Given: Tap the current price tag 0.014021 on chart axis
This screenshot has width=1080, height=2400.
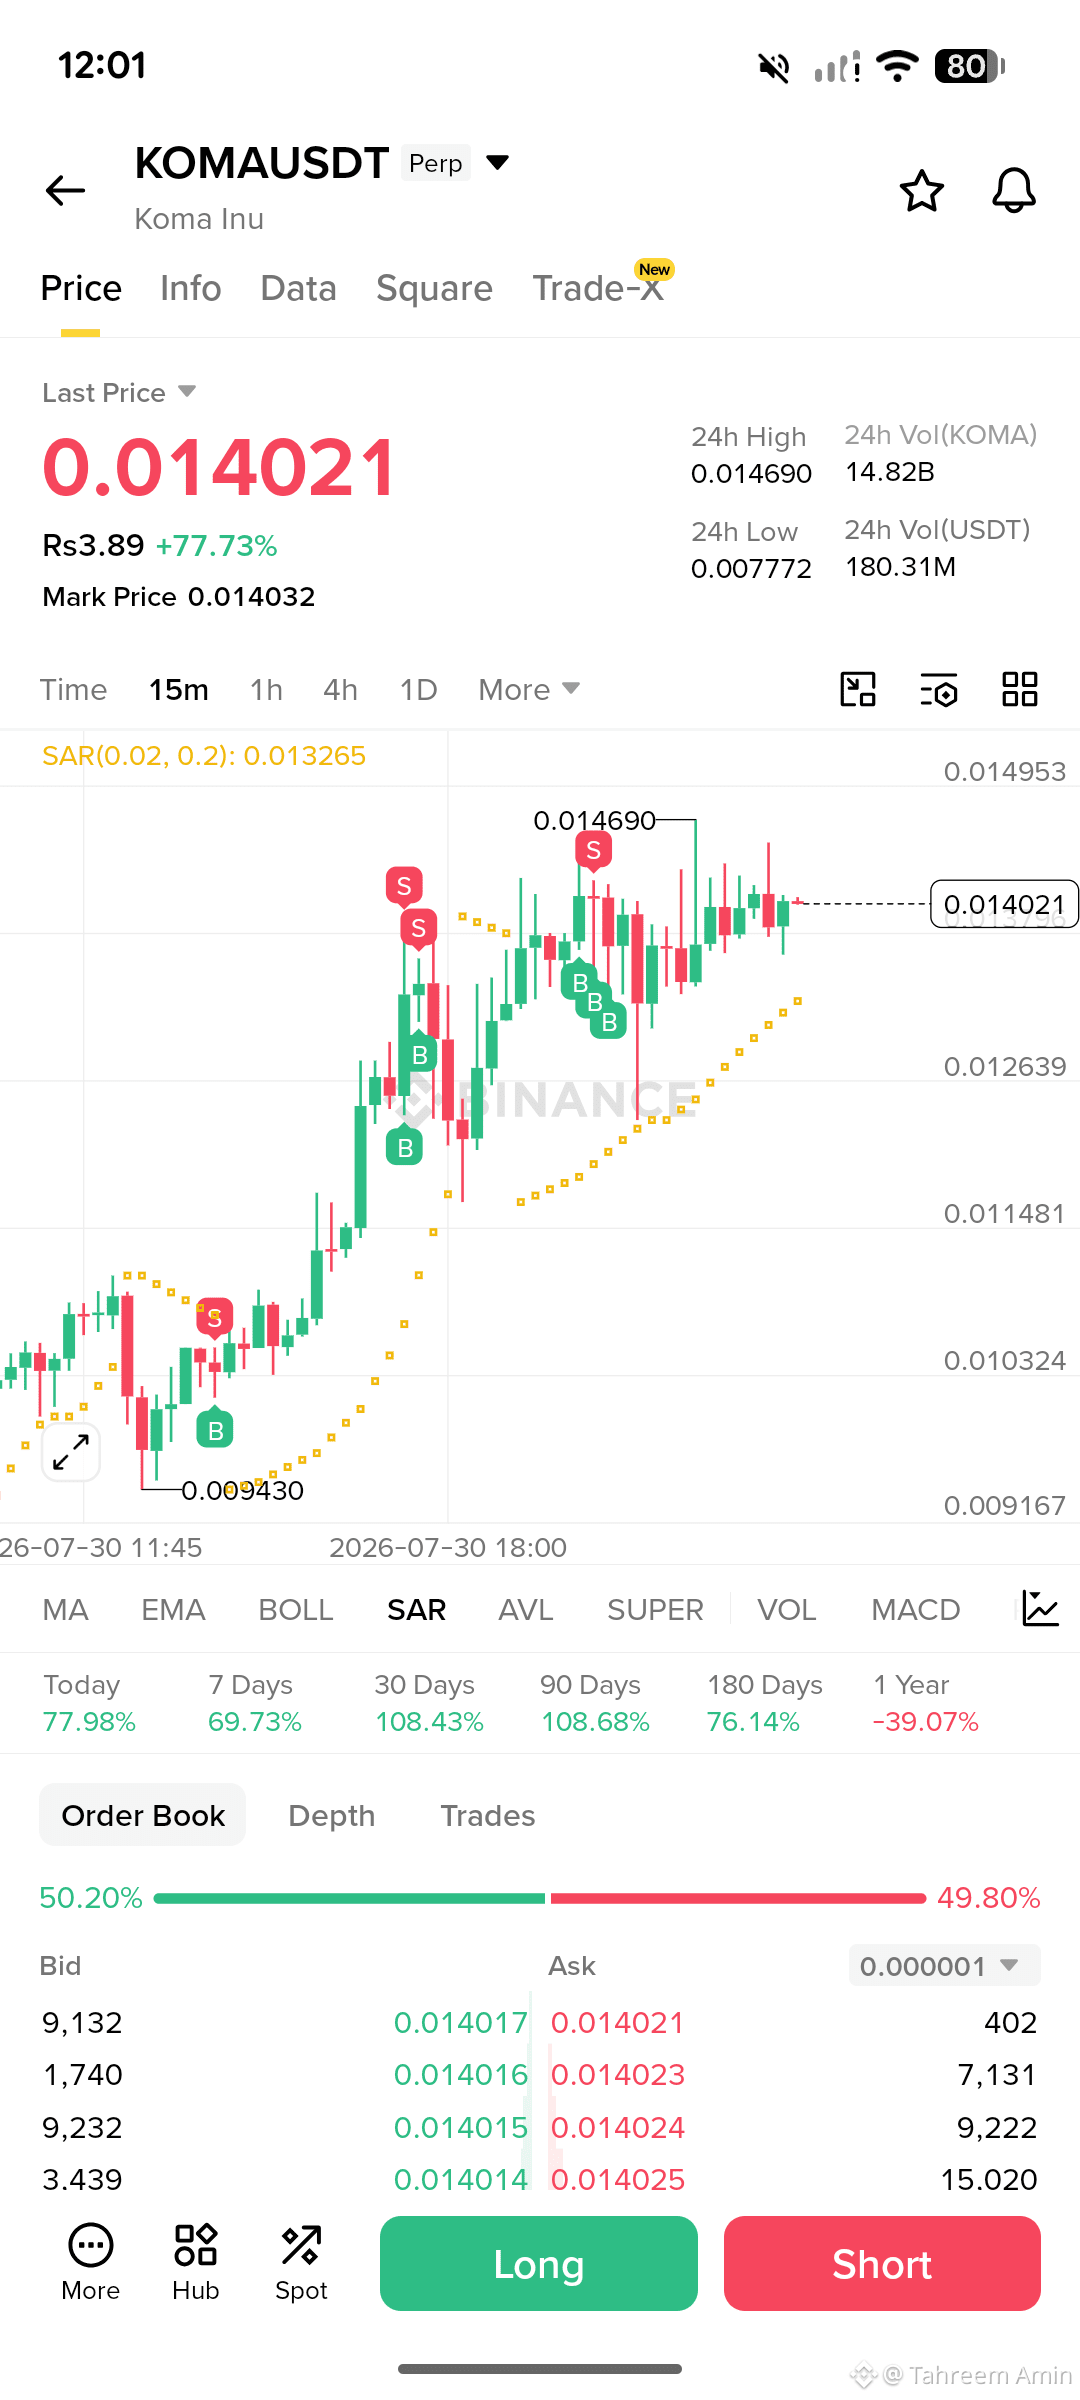Looking at the screenshot, I should click(x=1004, y=904).
